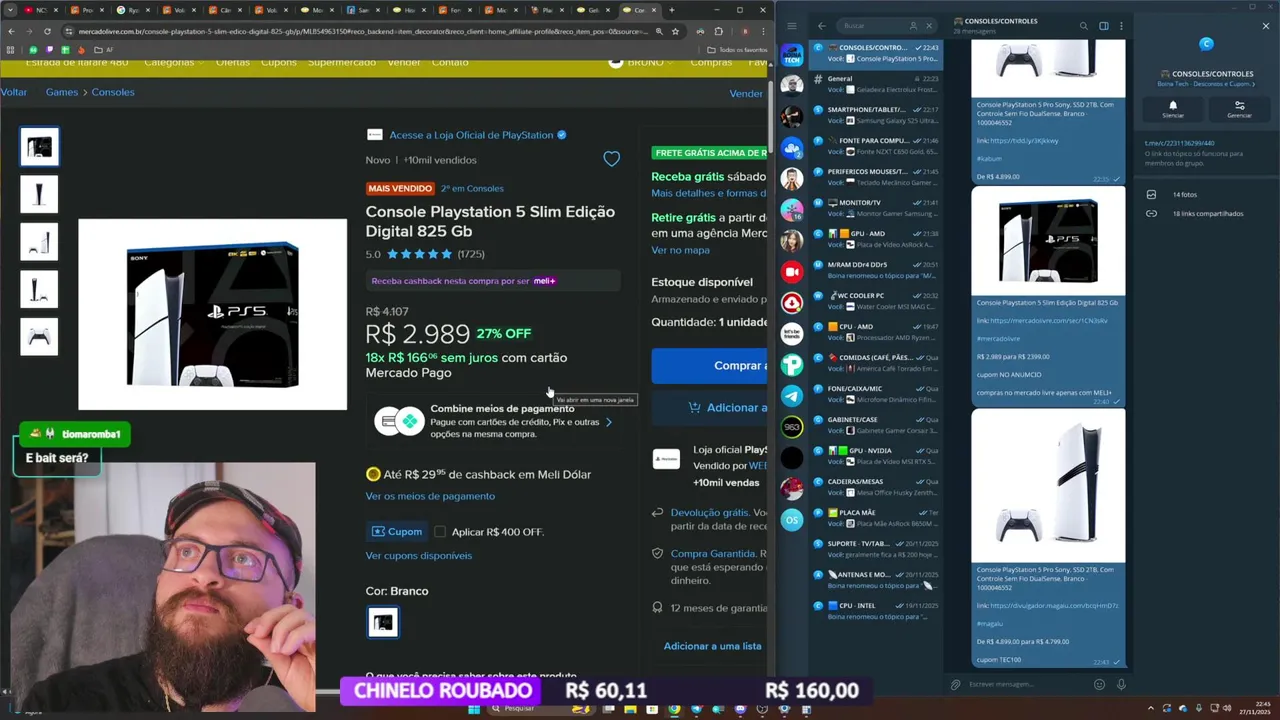Open General topic
Viewport: 1280px width, 720px height.
click(x=875, y=84)
